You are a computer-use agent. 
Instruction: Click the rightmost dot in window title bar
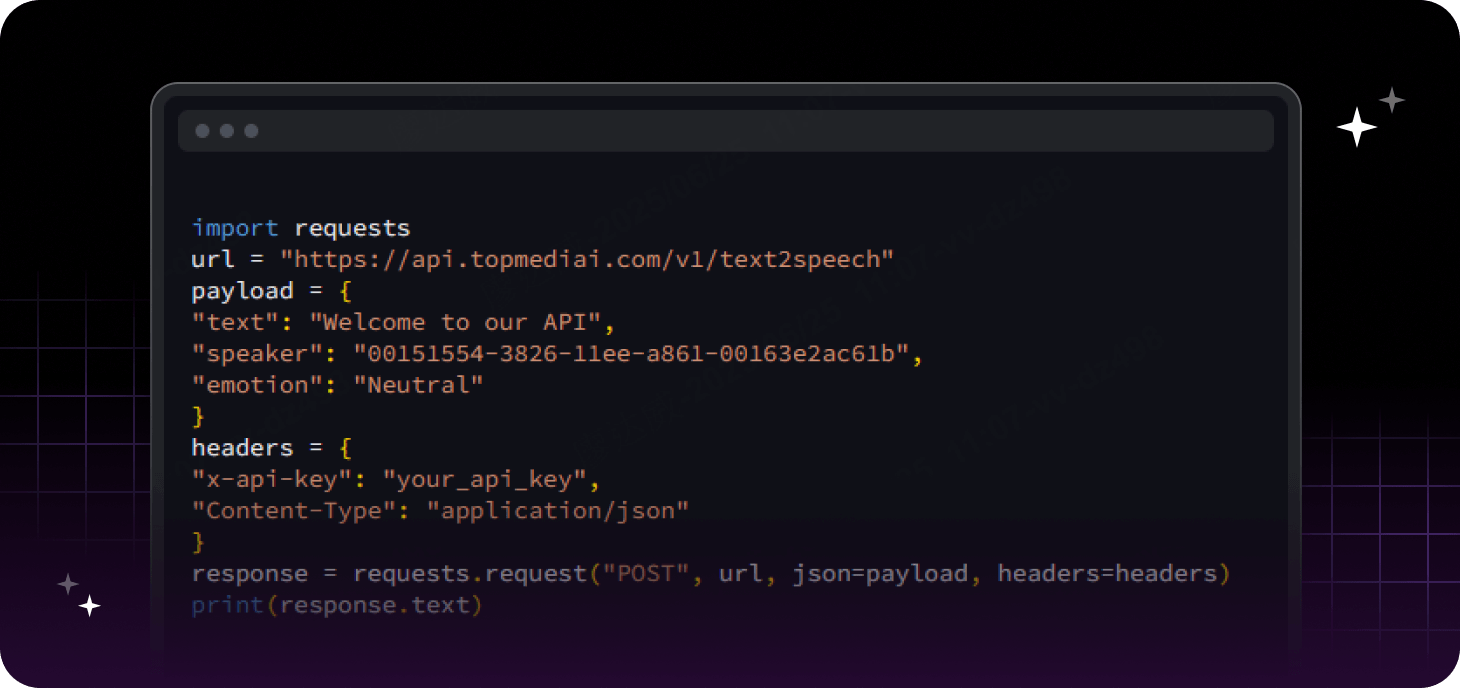pyautogui.click(x=251, y=131)
